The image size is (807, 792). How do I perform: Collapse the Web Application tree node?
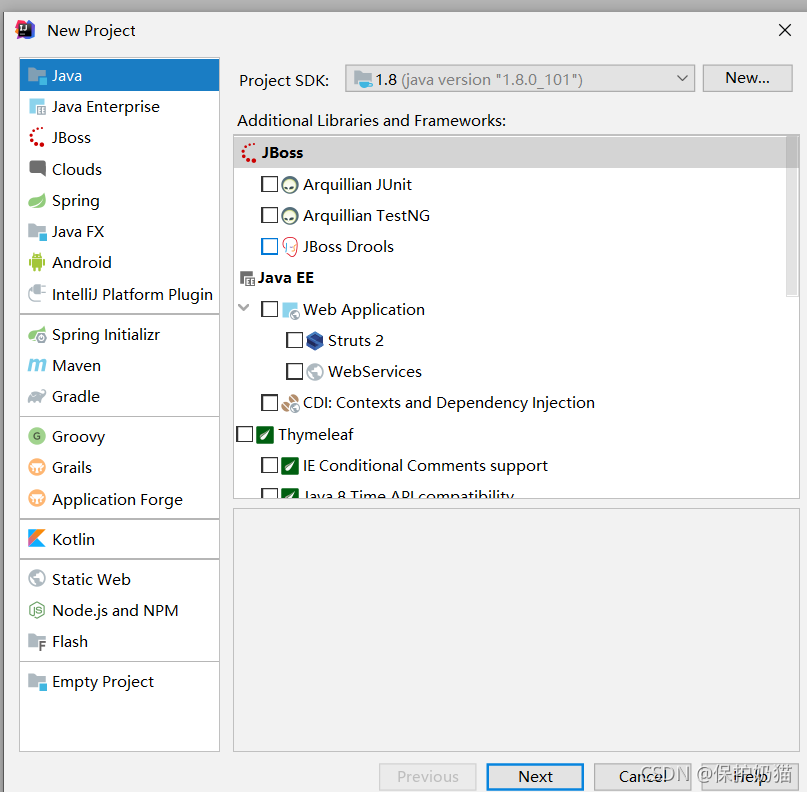coord(244,308)
